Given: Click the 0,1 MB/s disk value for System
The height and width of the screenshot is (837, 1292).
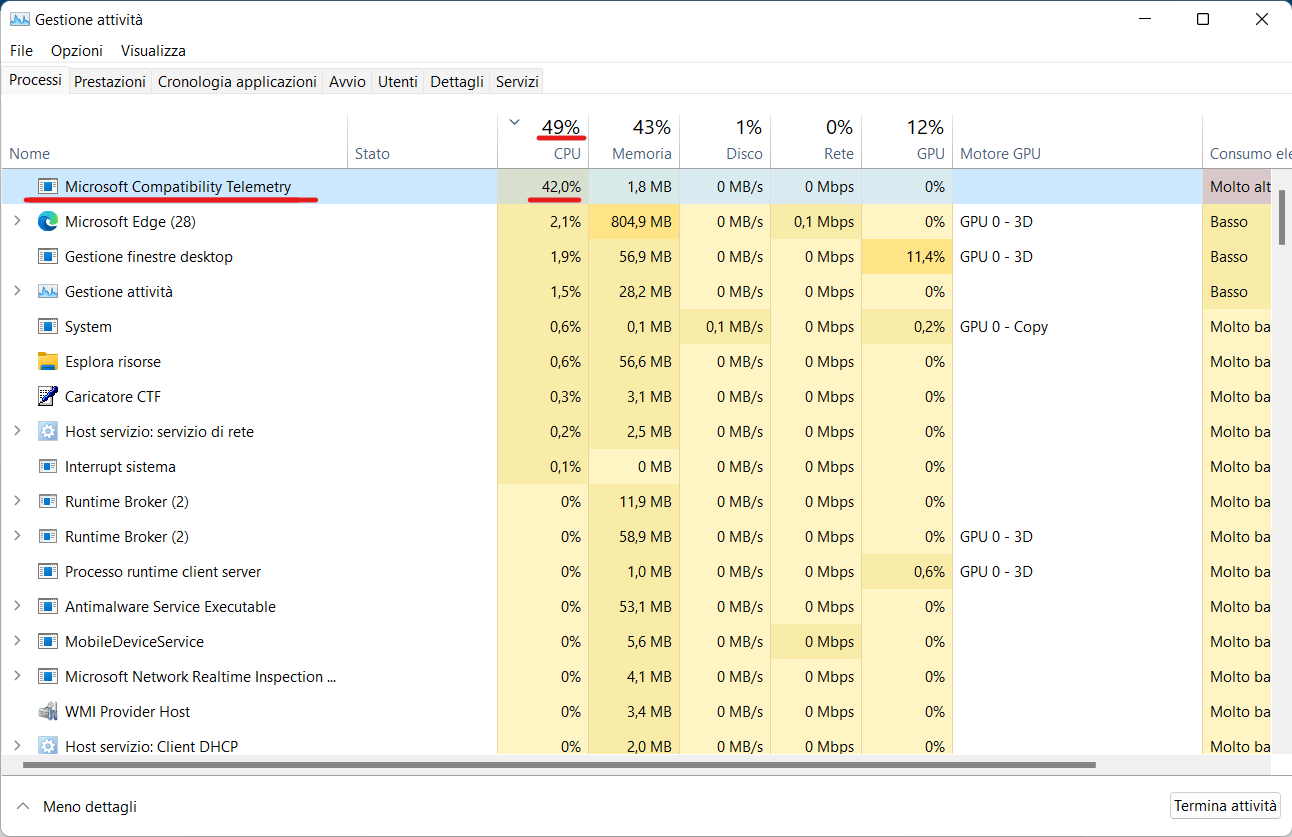Looking at the screenshot, I should point(725,326).
